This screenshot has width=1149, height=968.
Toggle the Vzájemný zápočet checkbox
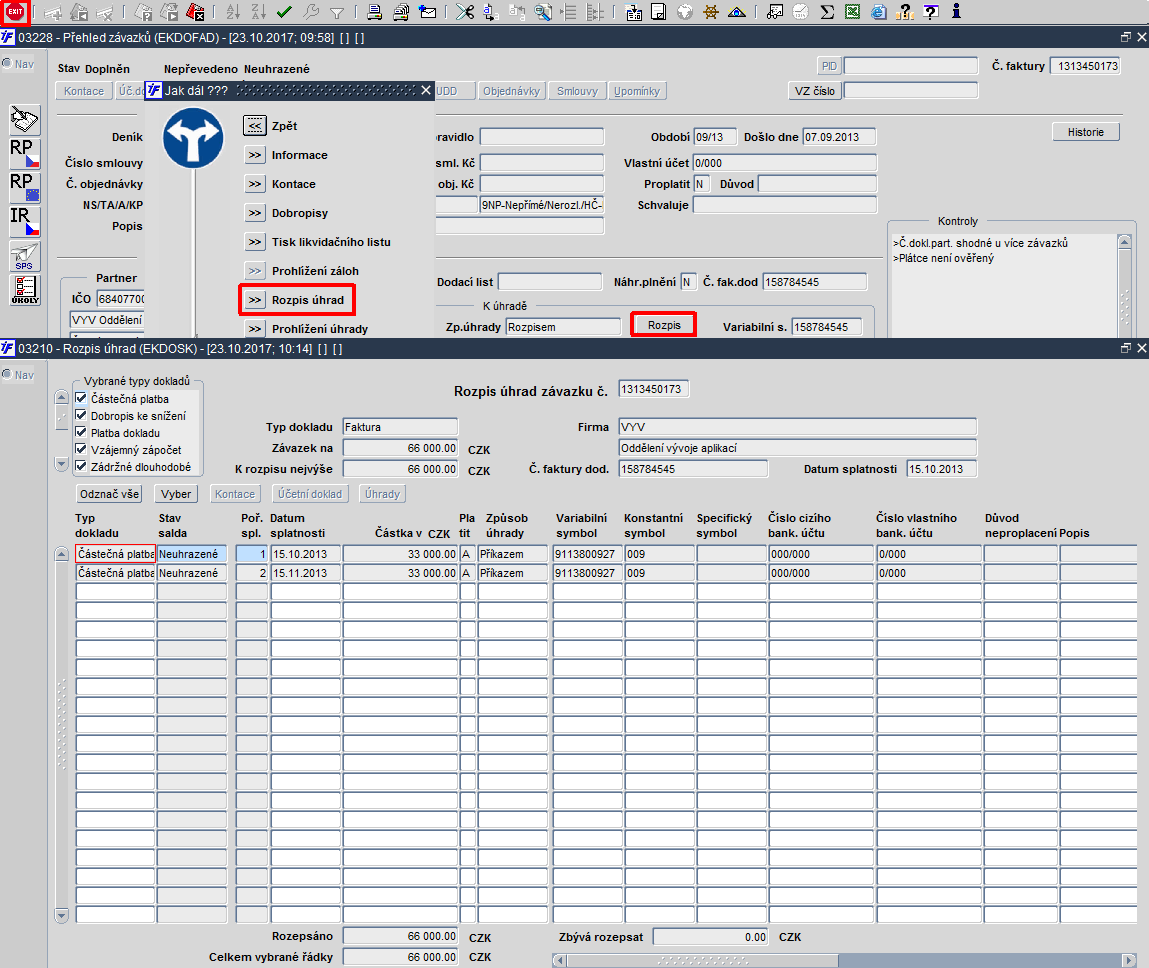[x=81, y=449]
